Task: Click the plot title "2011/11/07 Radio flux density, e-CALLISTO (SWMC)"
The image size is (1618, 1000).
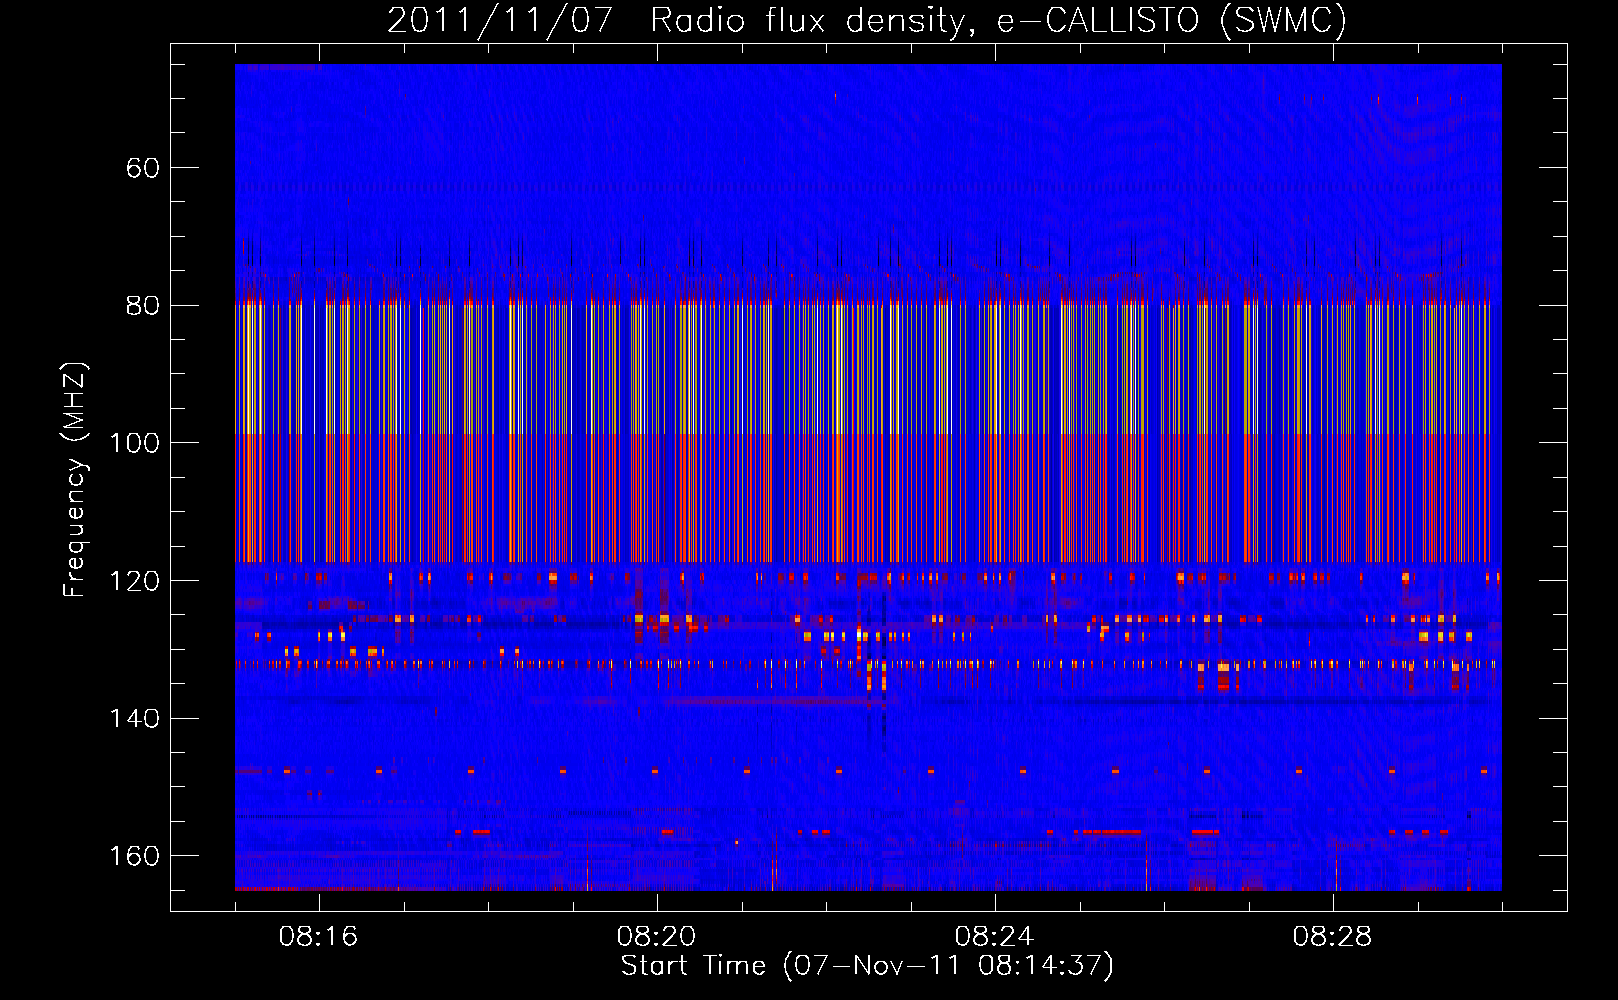Action: pos(867,21)
